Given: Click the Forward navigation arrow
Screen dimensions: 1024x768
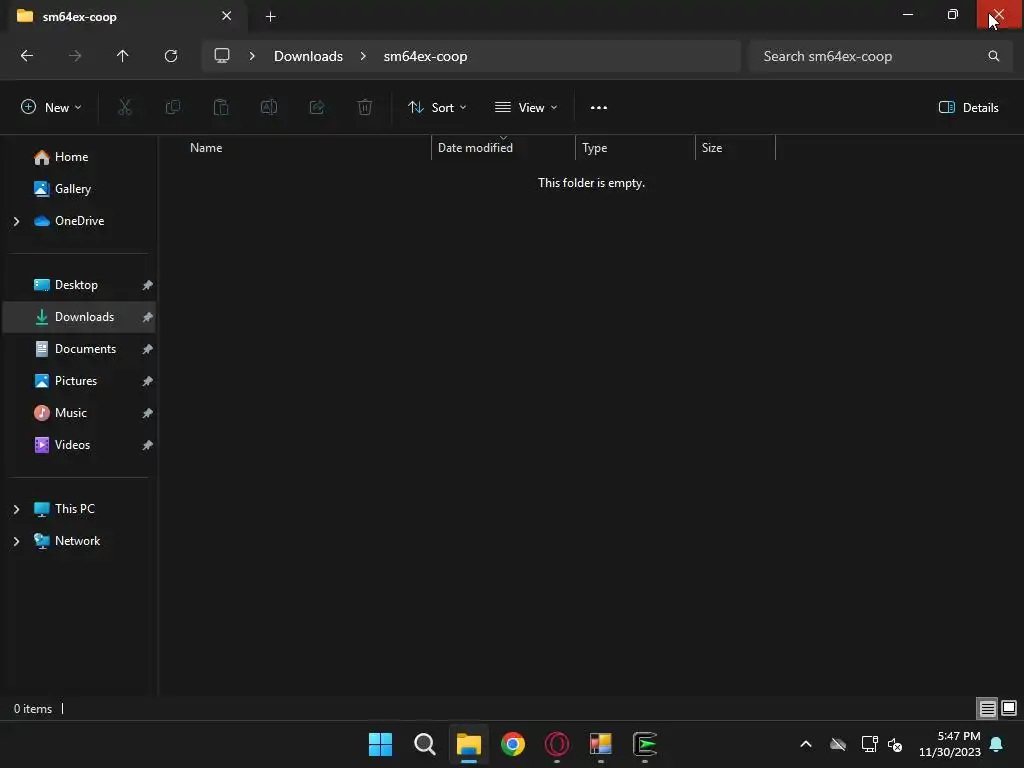Looking at the screenshot, I should (x=75, y=56).
